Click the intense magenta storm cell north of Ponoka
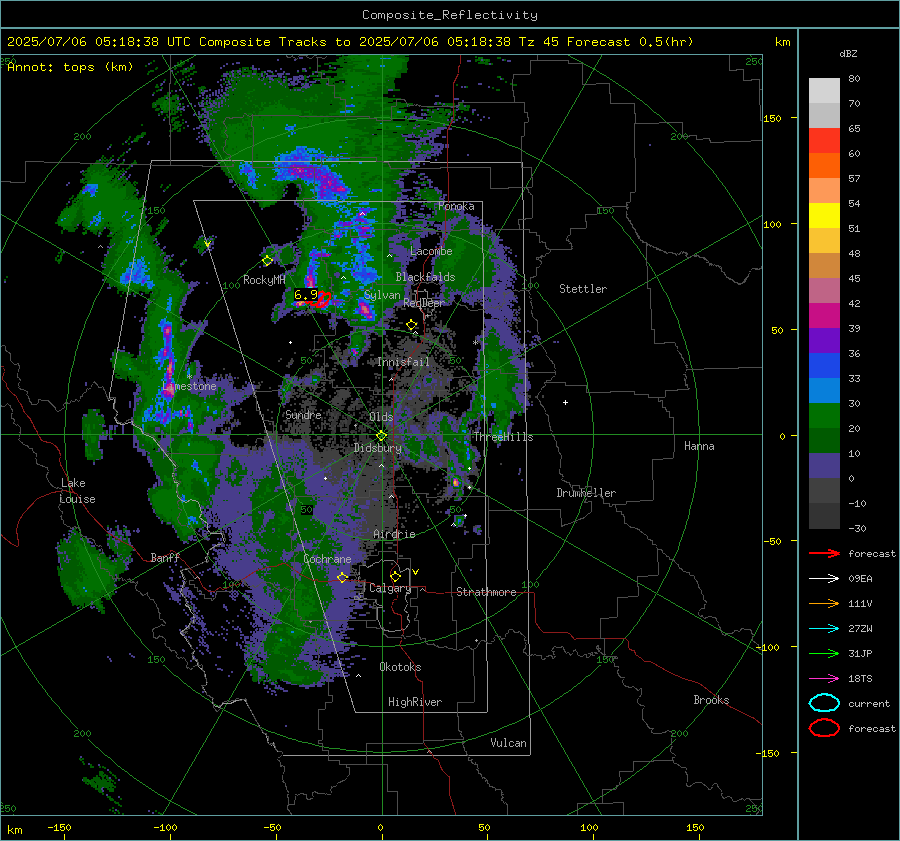900x841 pixels. (316, 175)
